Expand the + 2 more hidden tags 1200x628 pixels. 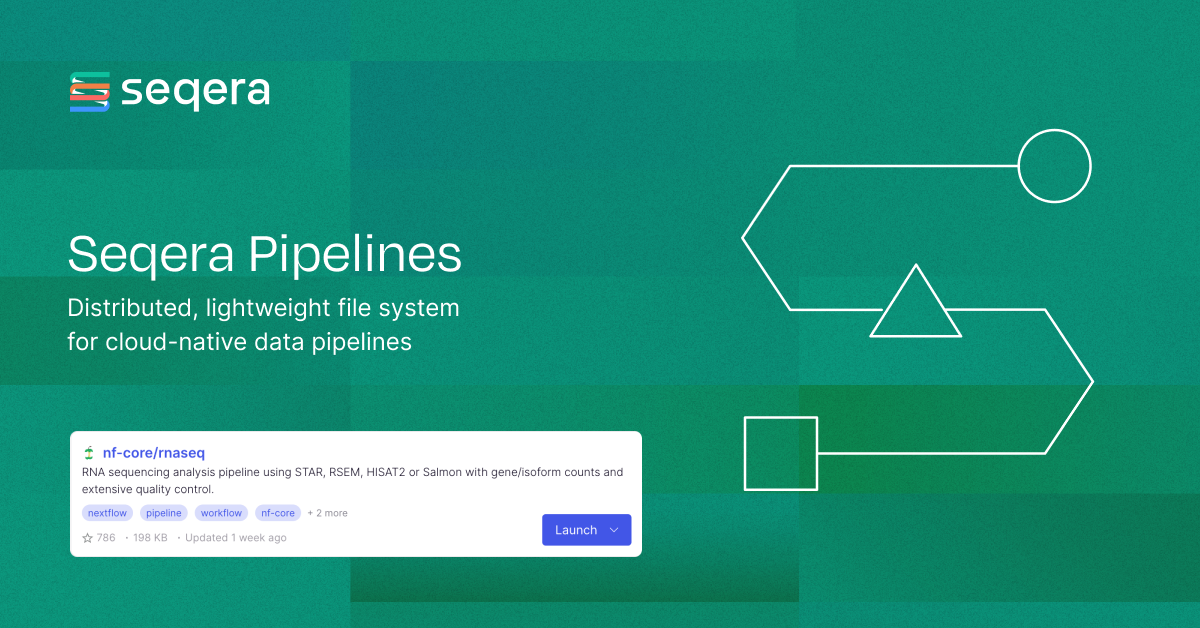click(x=326, y=512)
